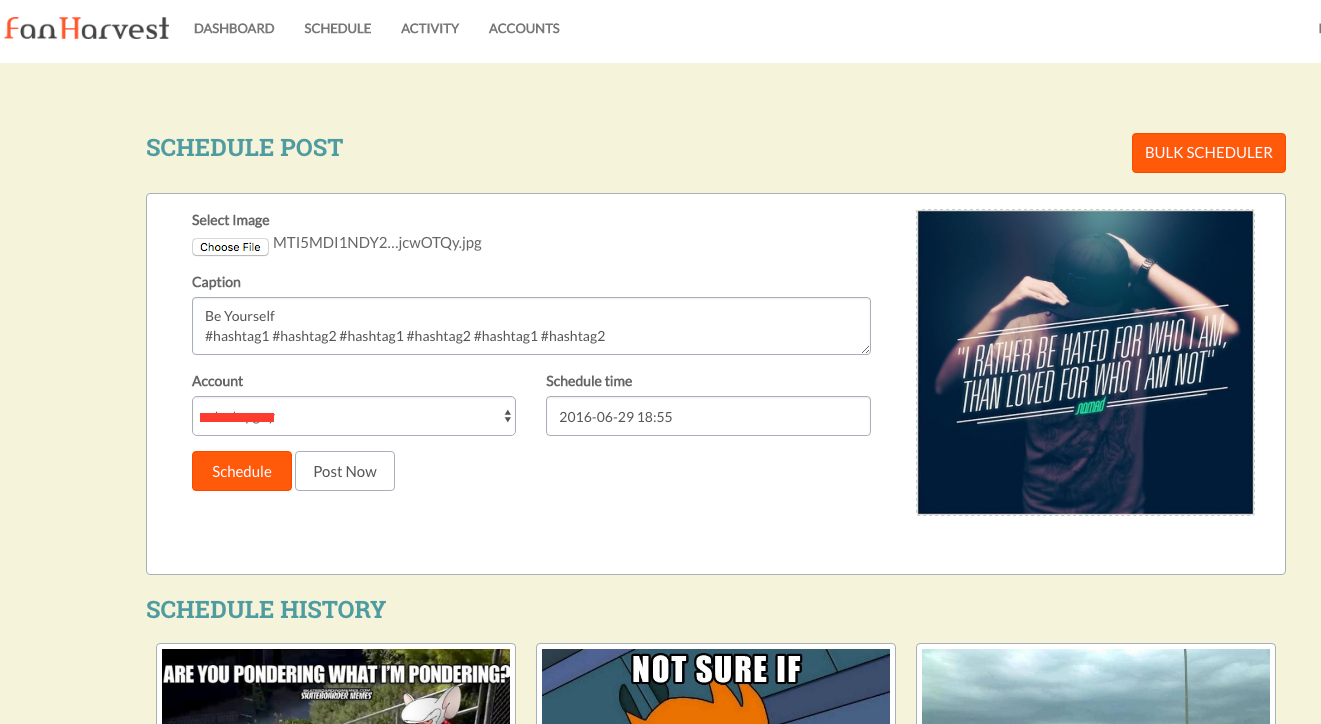Click the Select Image label
The height and width of the screenshot is (724, 1321).
point(231,220)
